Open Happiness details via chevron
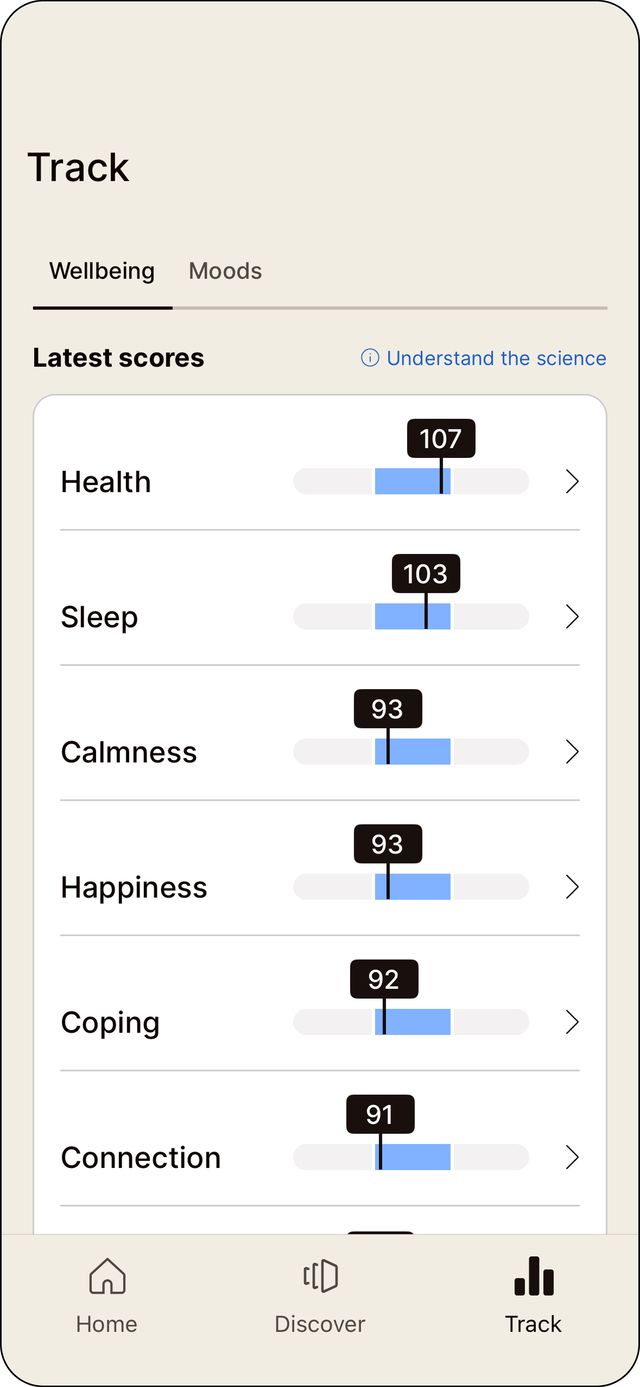This screenshot has height=1387, width=640. click(x=572, y=887)
